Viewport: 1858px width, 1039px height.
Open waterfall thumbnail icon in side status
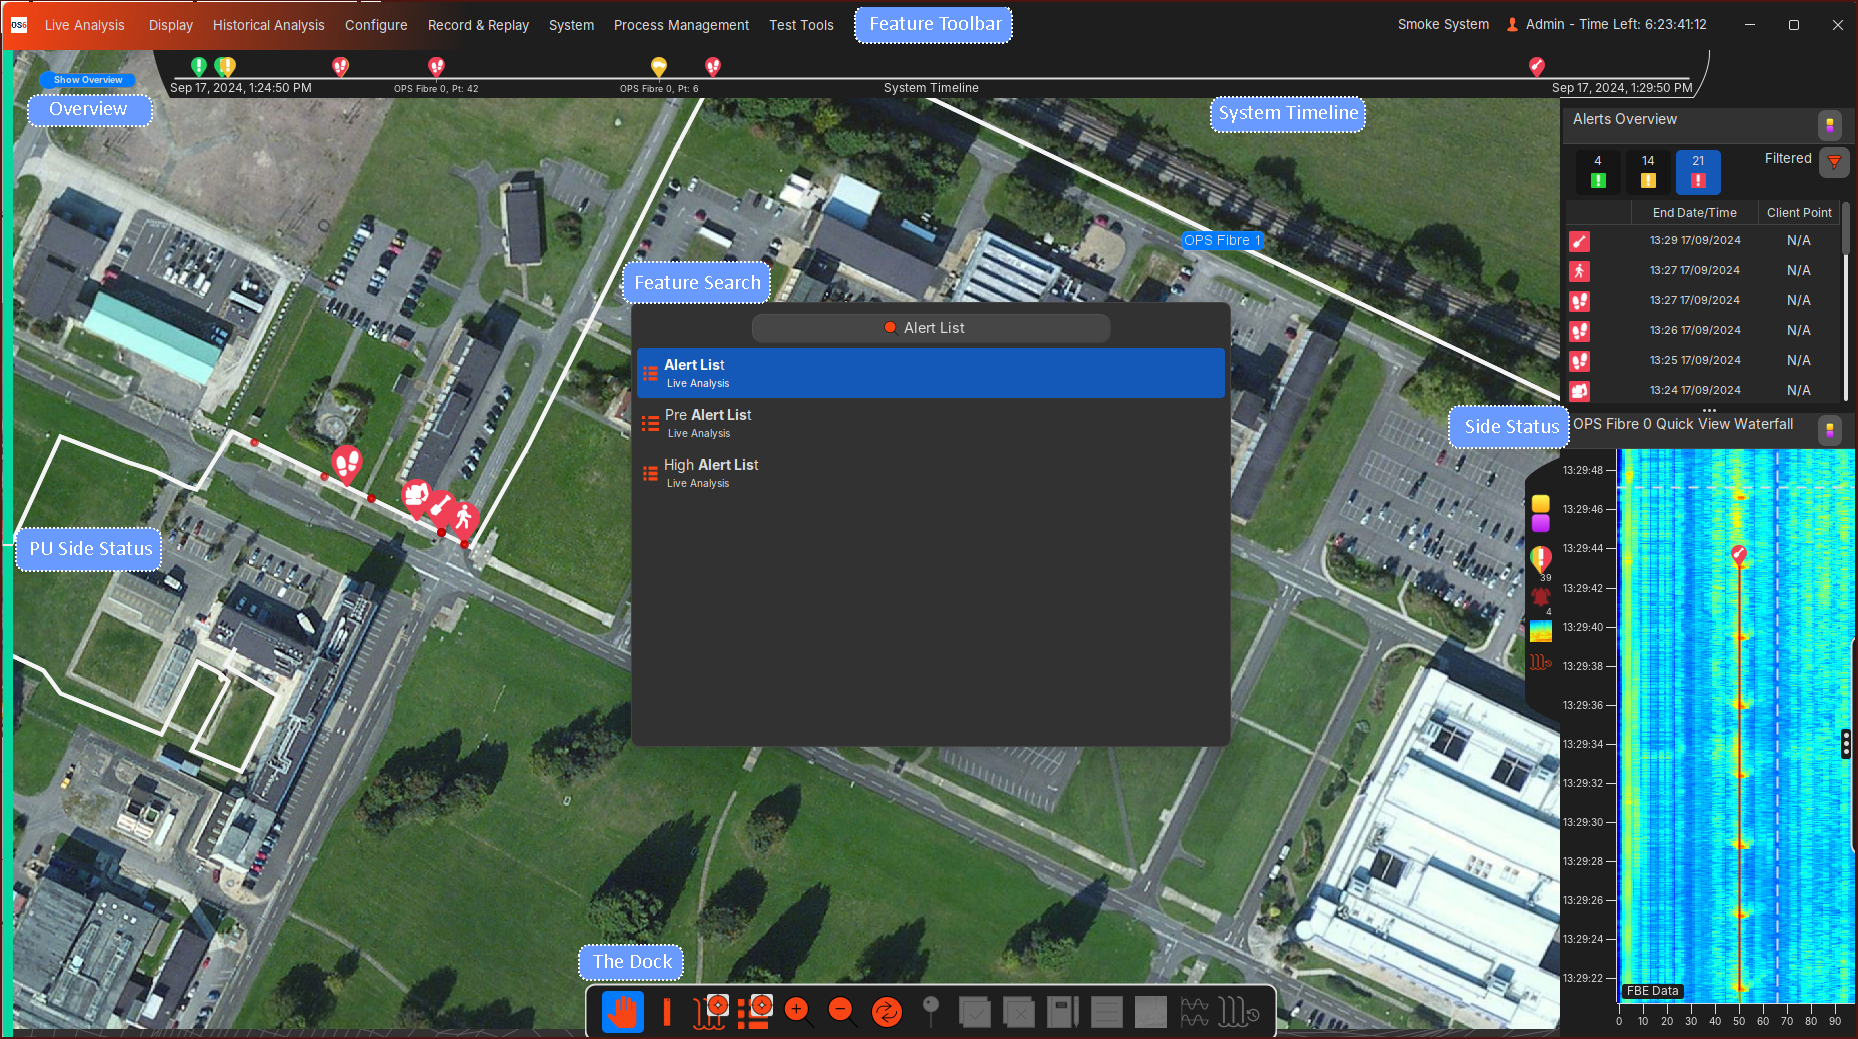coord(1540,631)
